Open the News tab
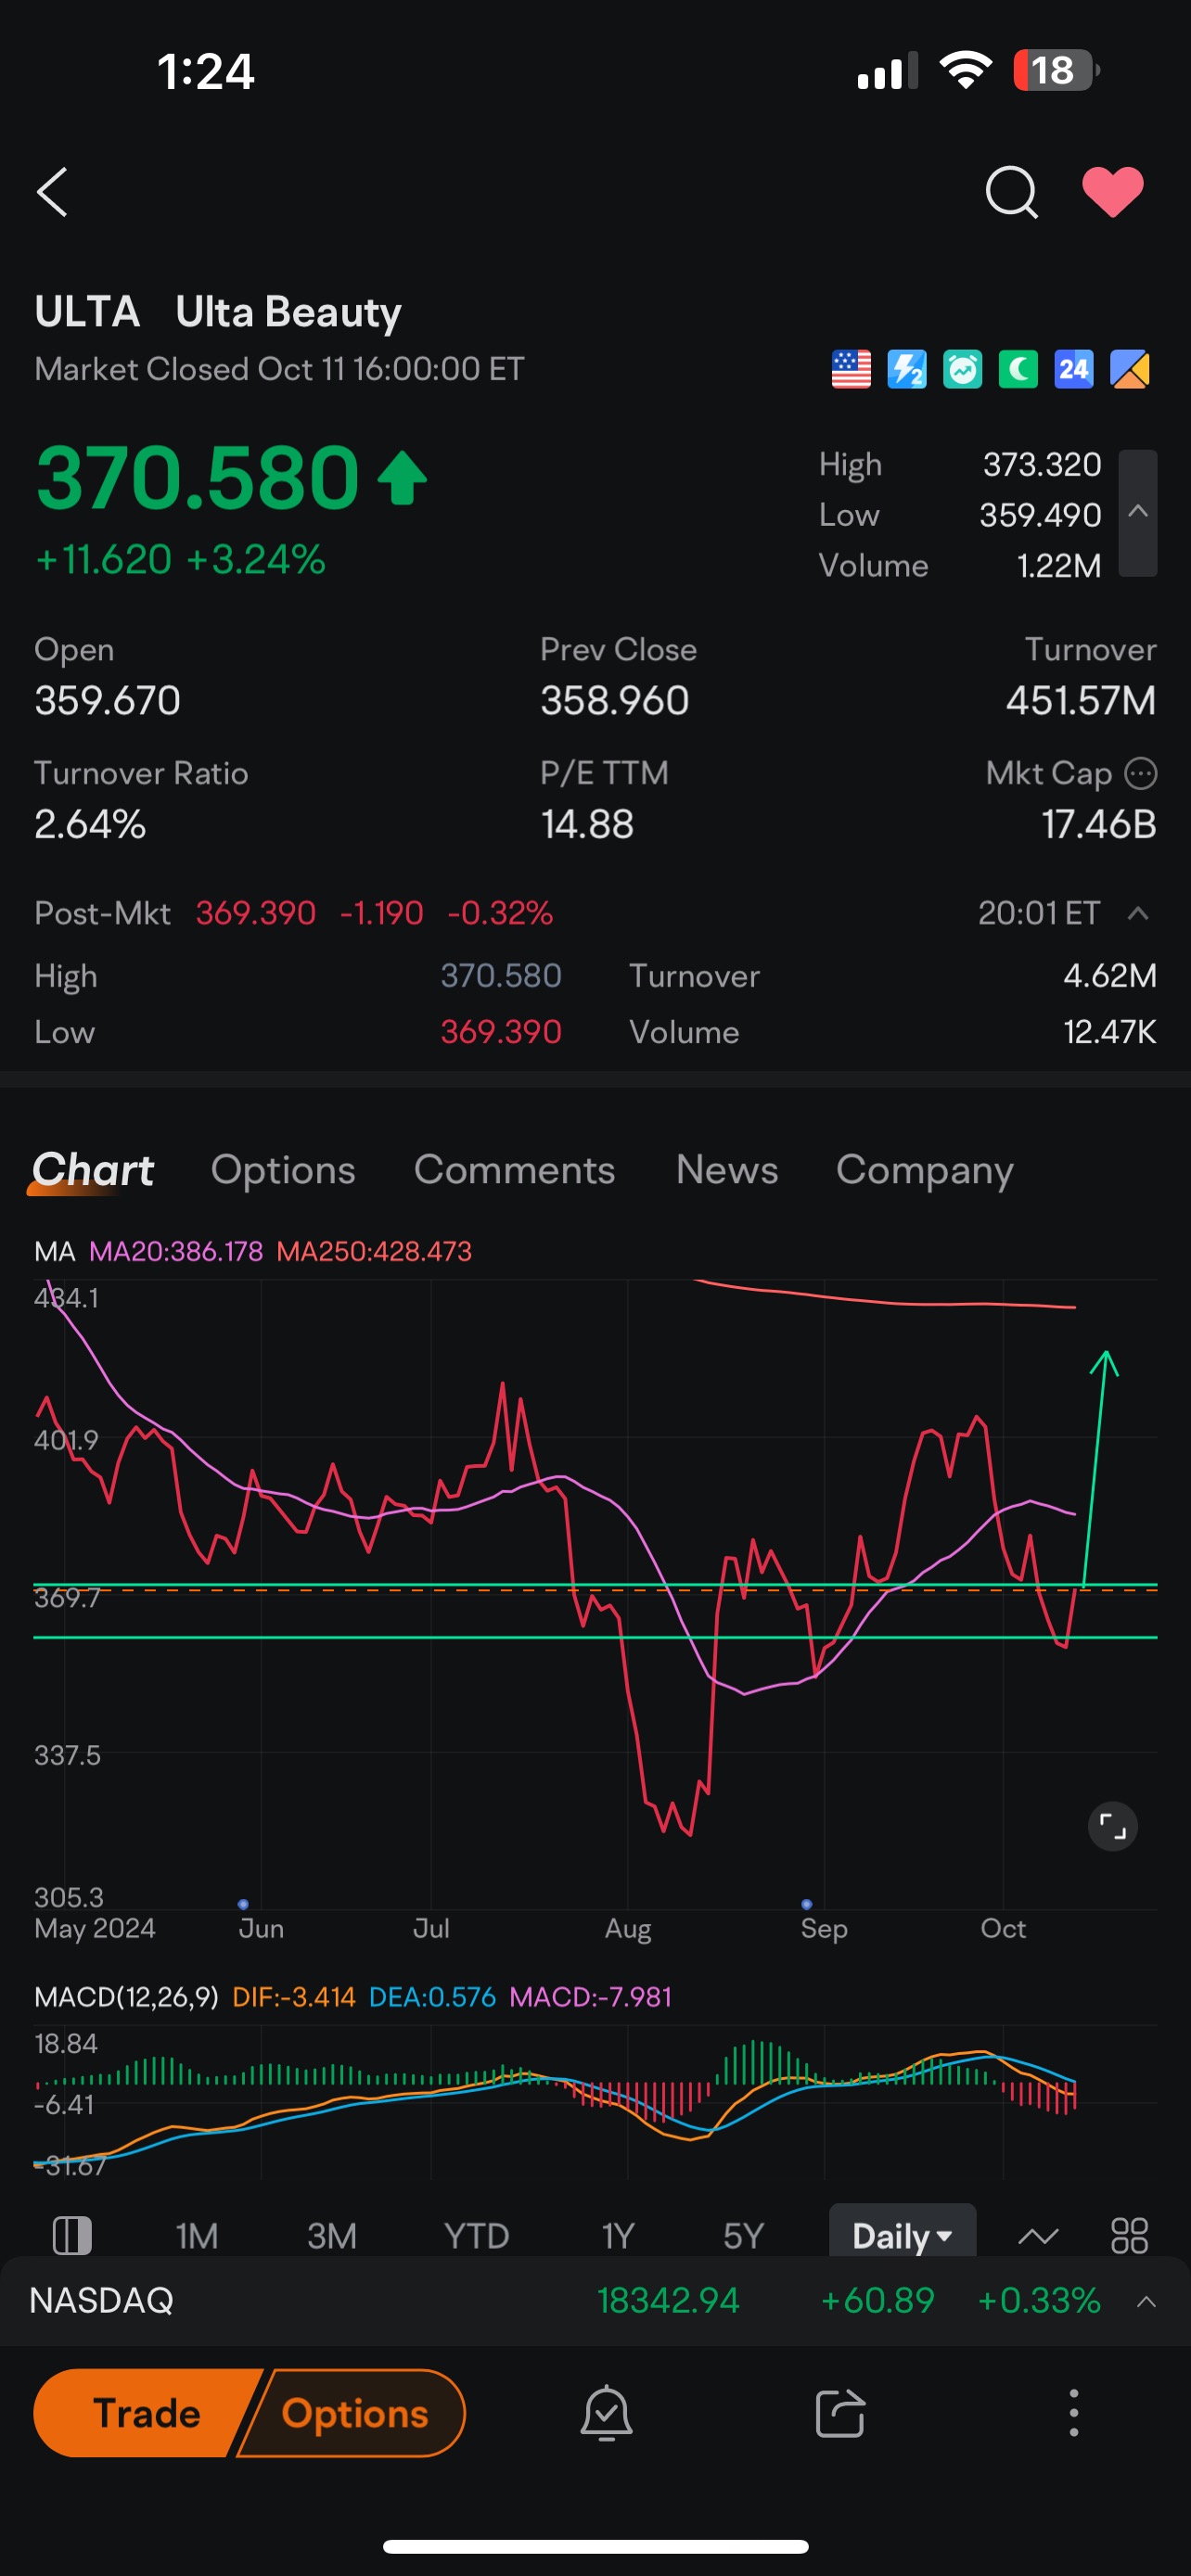1191x2576 pixels. pos(727,1170)
